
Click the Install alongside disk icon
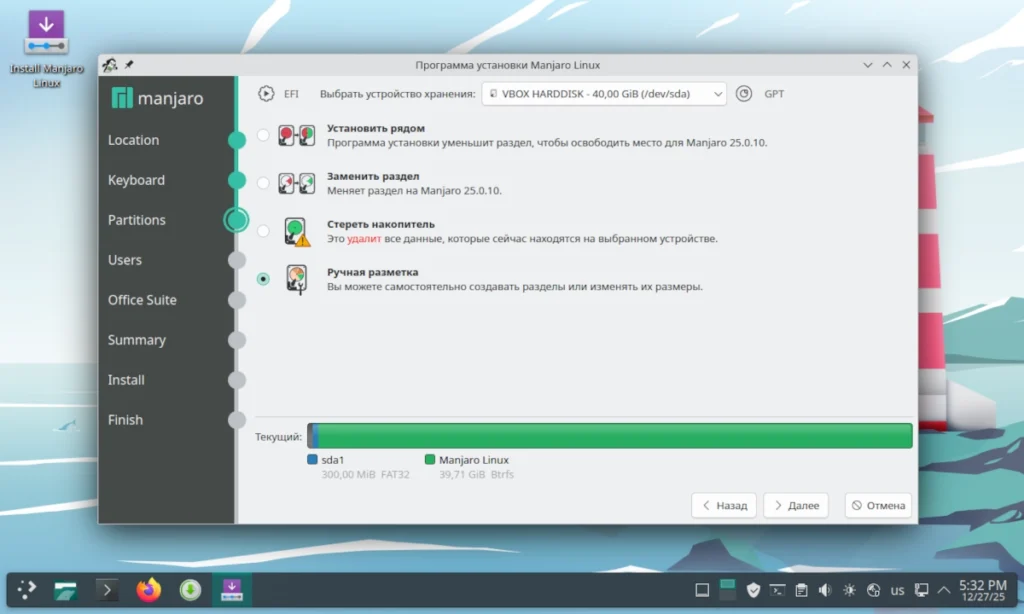(x=296, y=135)
